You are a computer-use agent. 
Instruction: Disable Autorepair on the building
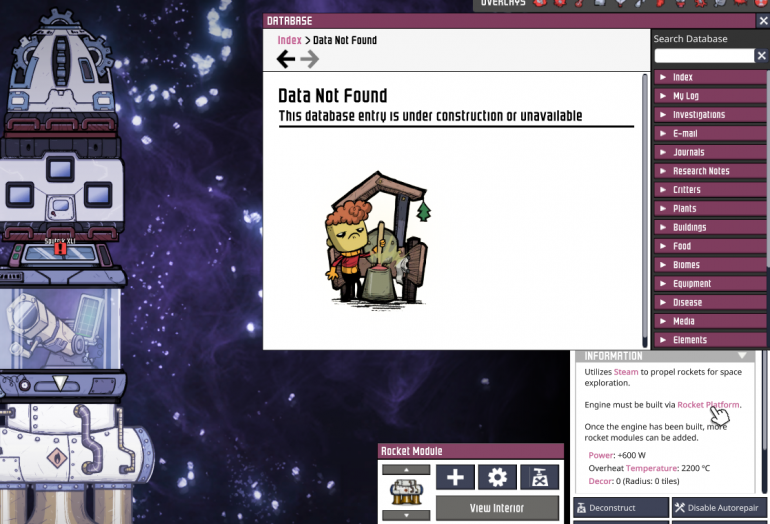click(x=720, y=508)
